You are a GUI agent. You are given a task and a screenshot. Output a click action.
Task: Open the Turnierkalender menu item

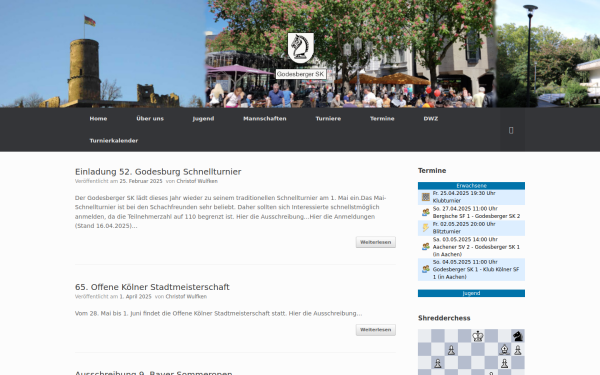click(x=114, y=140)
